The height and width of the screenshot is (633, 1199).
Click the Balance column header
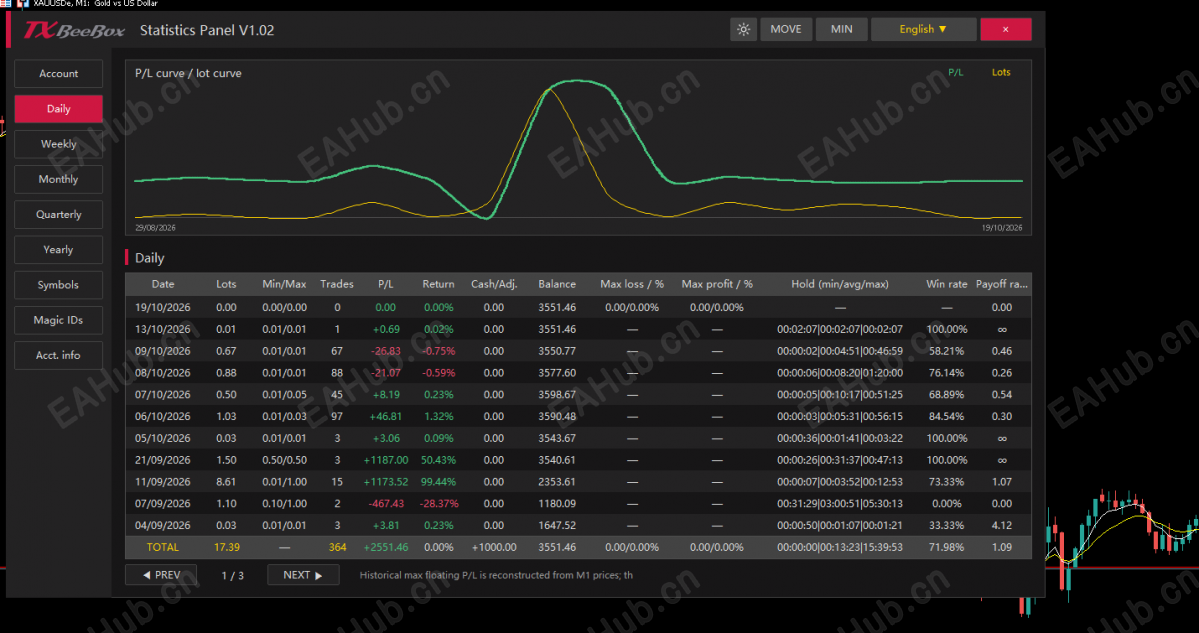coord(557,284)
